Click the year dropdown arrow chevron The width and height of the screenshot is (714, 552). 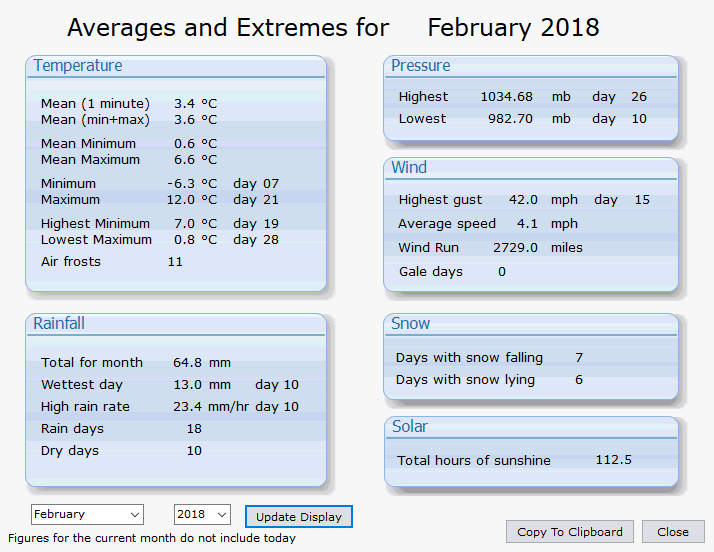pos(222,515)
